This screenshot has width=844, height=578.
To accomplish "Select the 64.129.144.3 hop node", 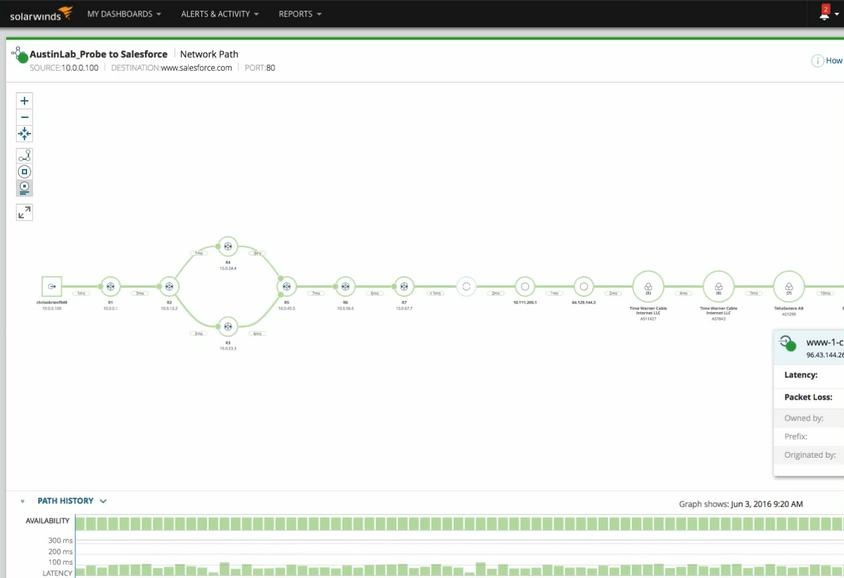I will point(583,286).
